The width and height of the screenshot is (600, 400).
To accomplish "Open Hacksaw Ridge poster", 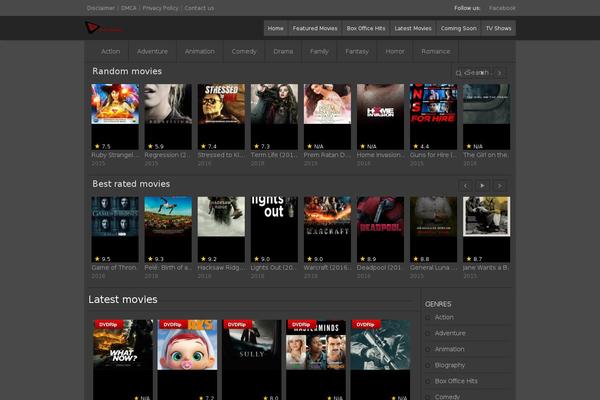I will point(221,229).
